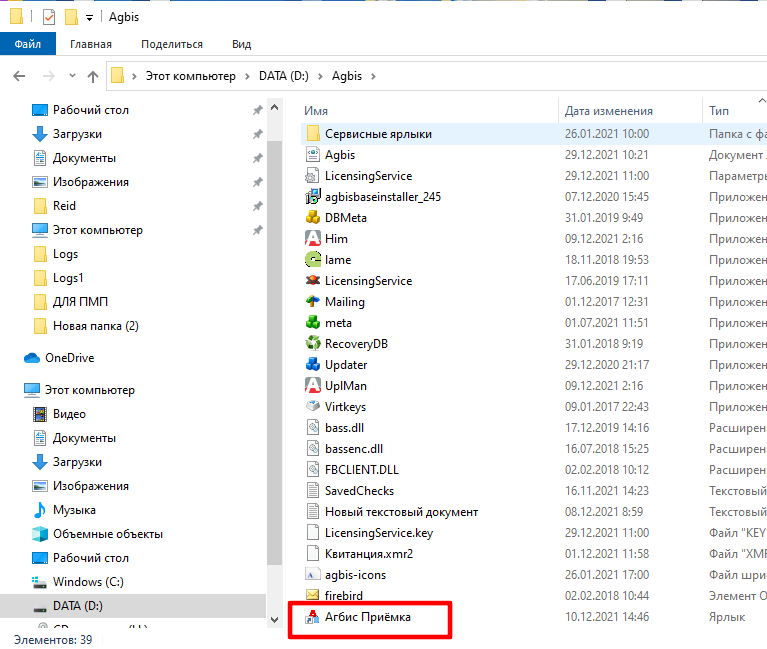Click the Him application icon
Image resolution: width=767 pixels, height=649 pixels.
[313, 239]
